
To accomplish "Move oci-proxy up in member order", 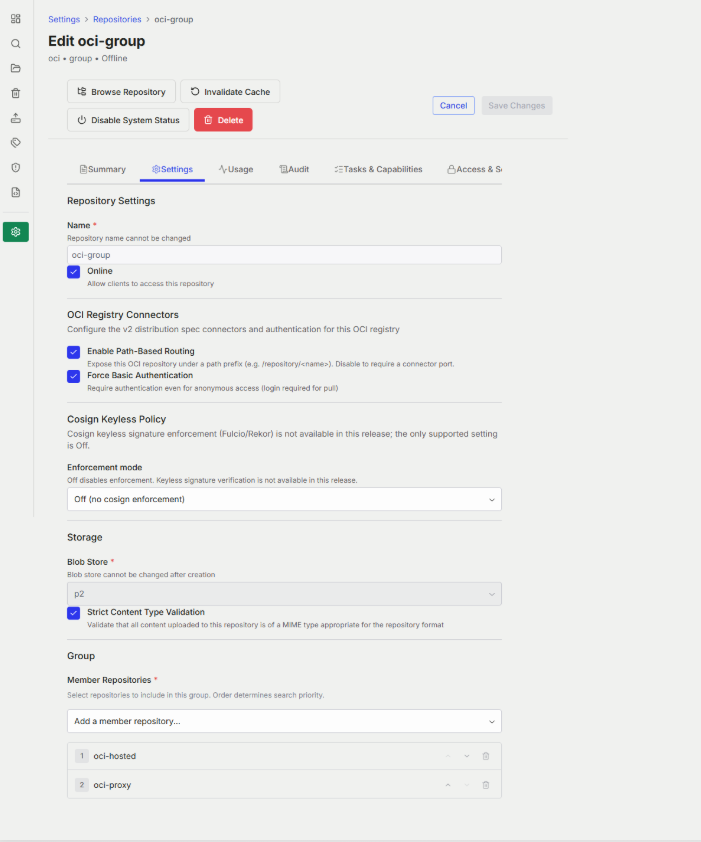I will point(447,785).
